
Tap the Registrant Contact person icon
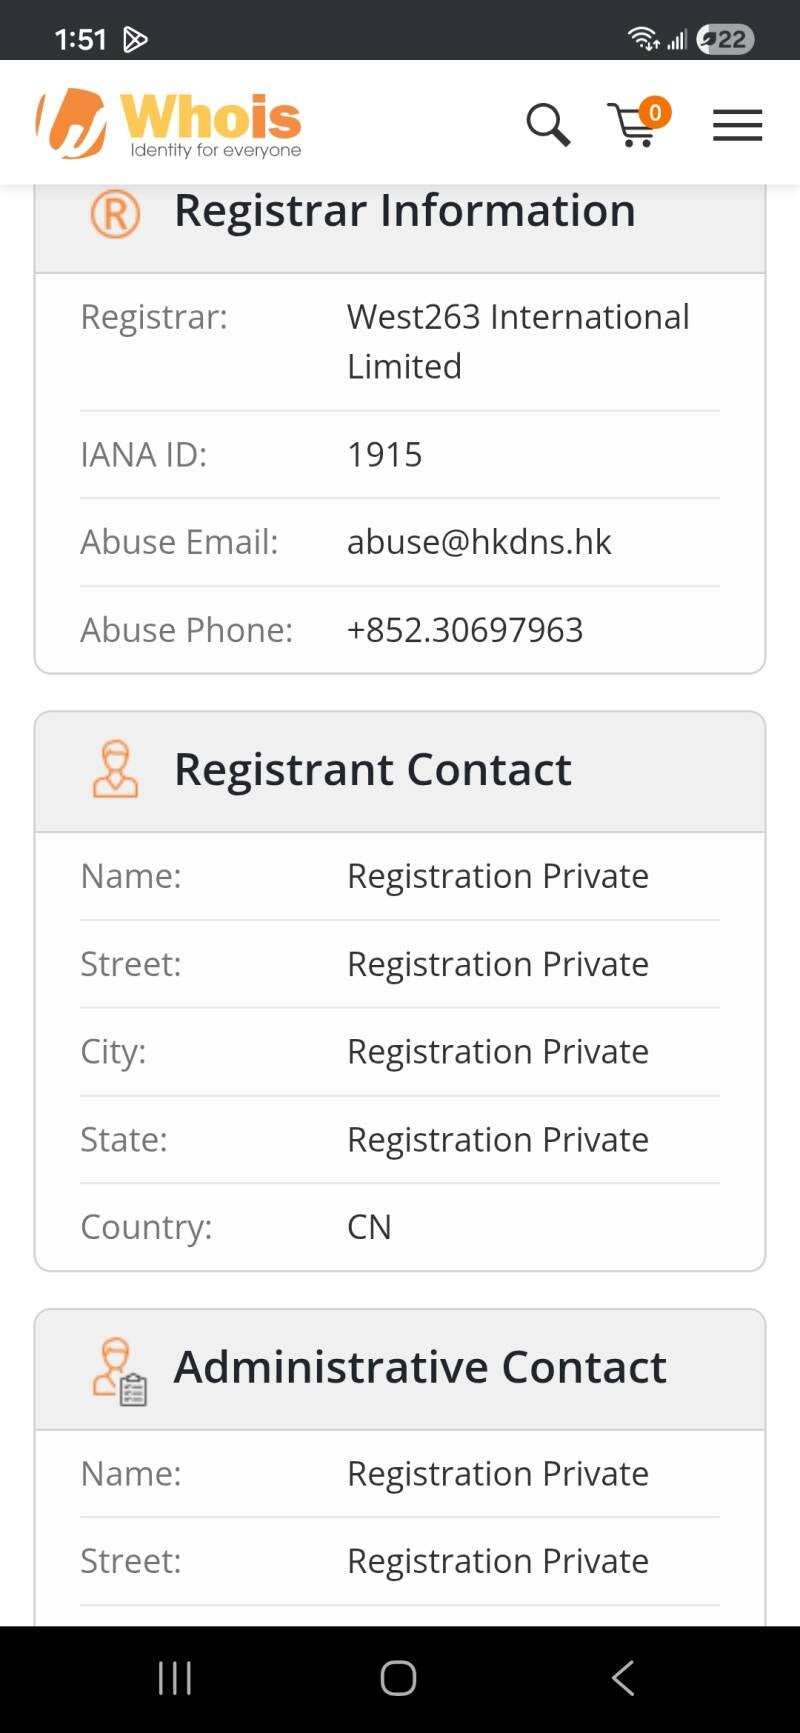coord(116,769)
